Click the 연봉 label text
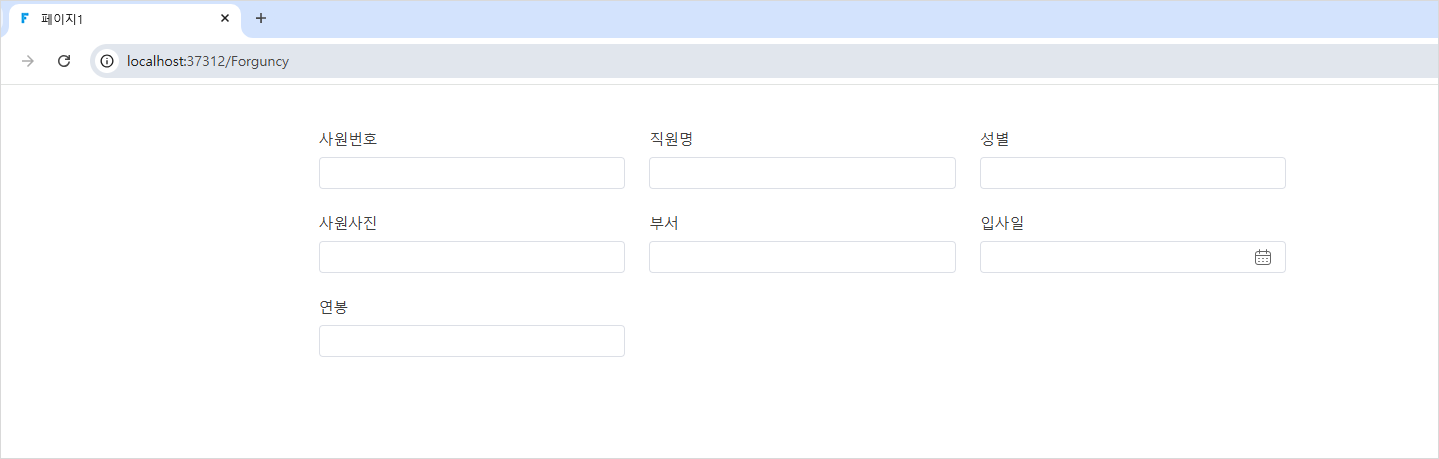Screen dimensions: 1439x459 (x=334, y=307)
